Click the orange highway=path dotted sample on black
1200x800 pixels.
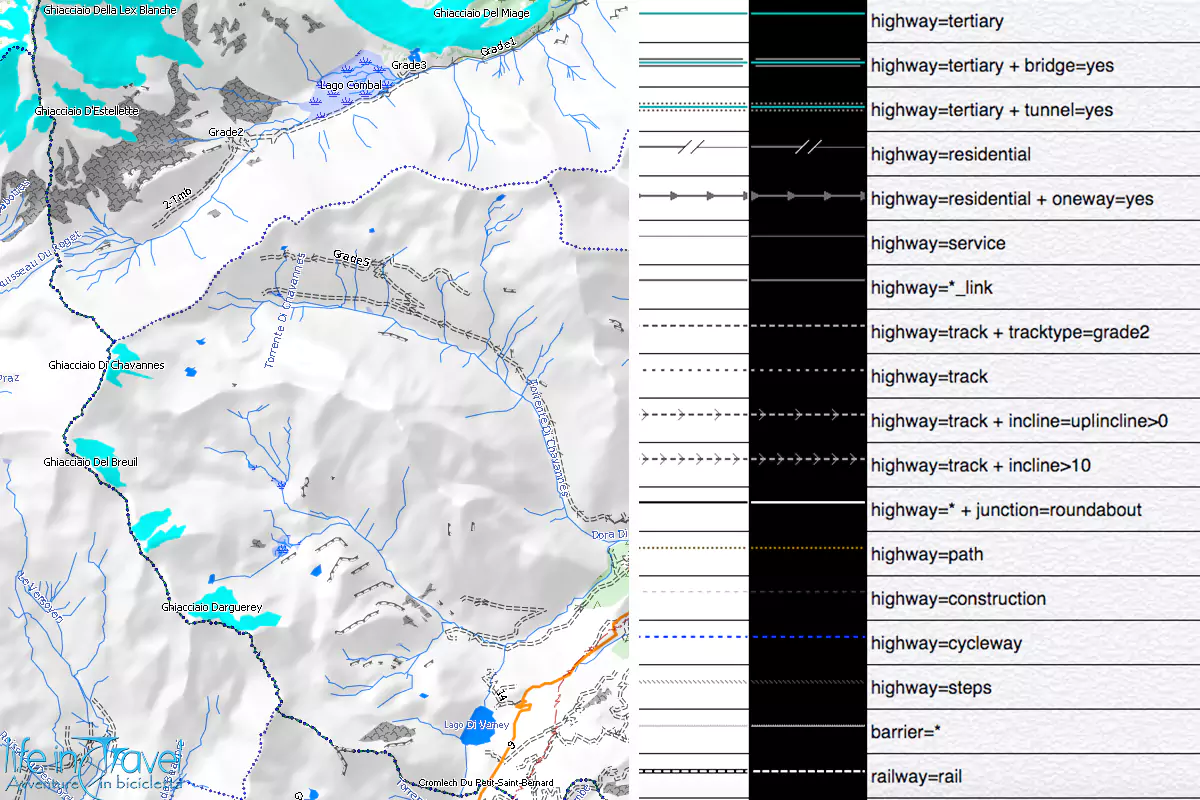coord(807,548)
